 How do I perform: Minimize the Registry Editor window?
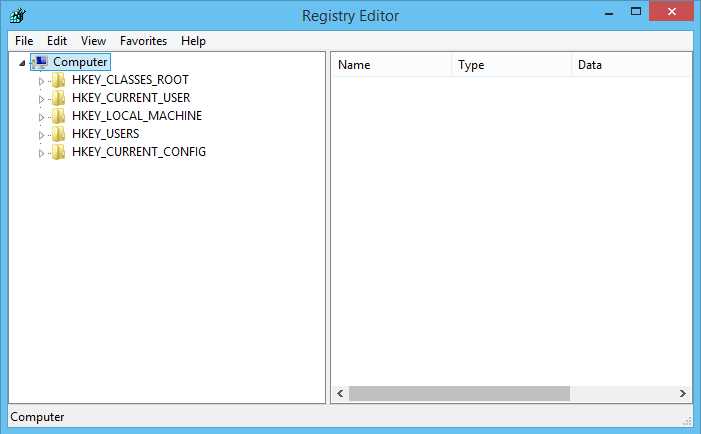pyautogui.click(x=608, y=12)
